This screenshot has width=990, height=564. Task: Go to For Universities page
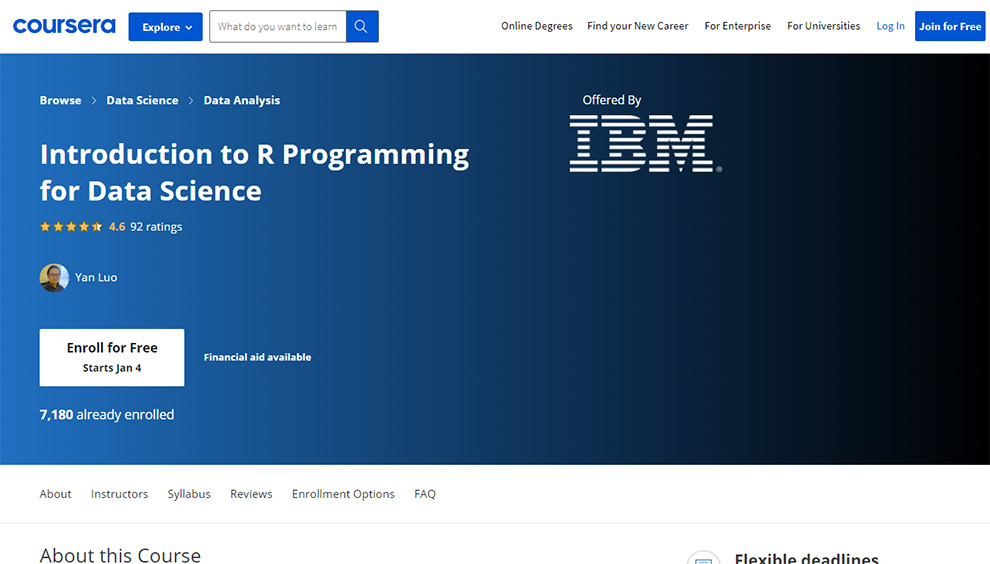[x=823, y=26]
